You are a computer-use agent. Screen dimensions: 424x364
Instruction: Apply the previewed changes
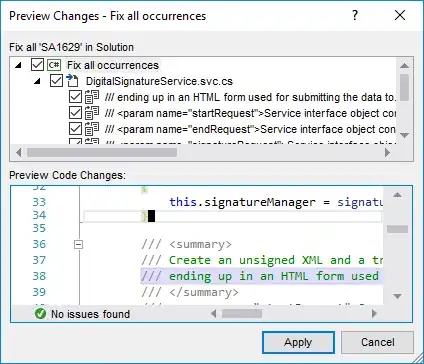298,342
